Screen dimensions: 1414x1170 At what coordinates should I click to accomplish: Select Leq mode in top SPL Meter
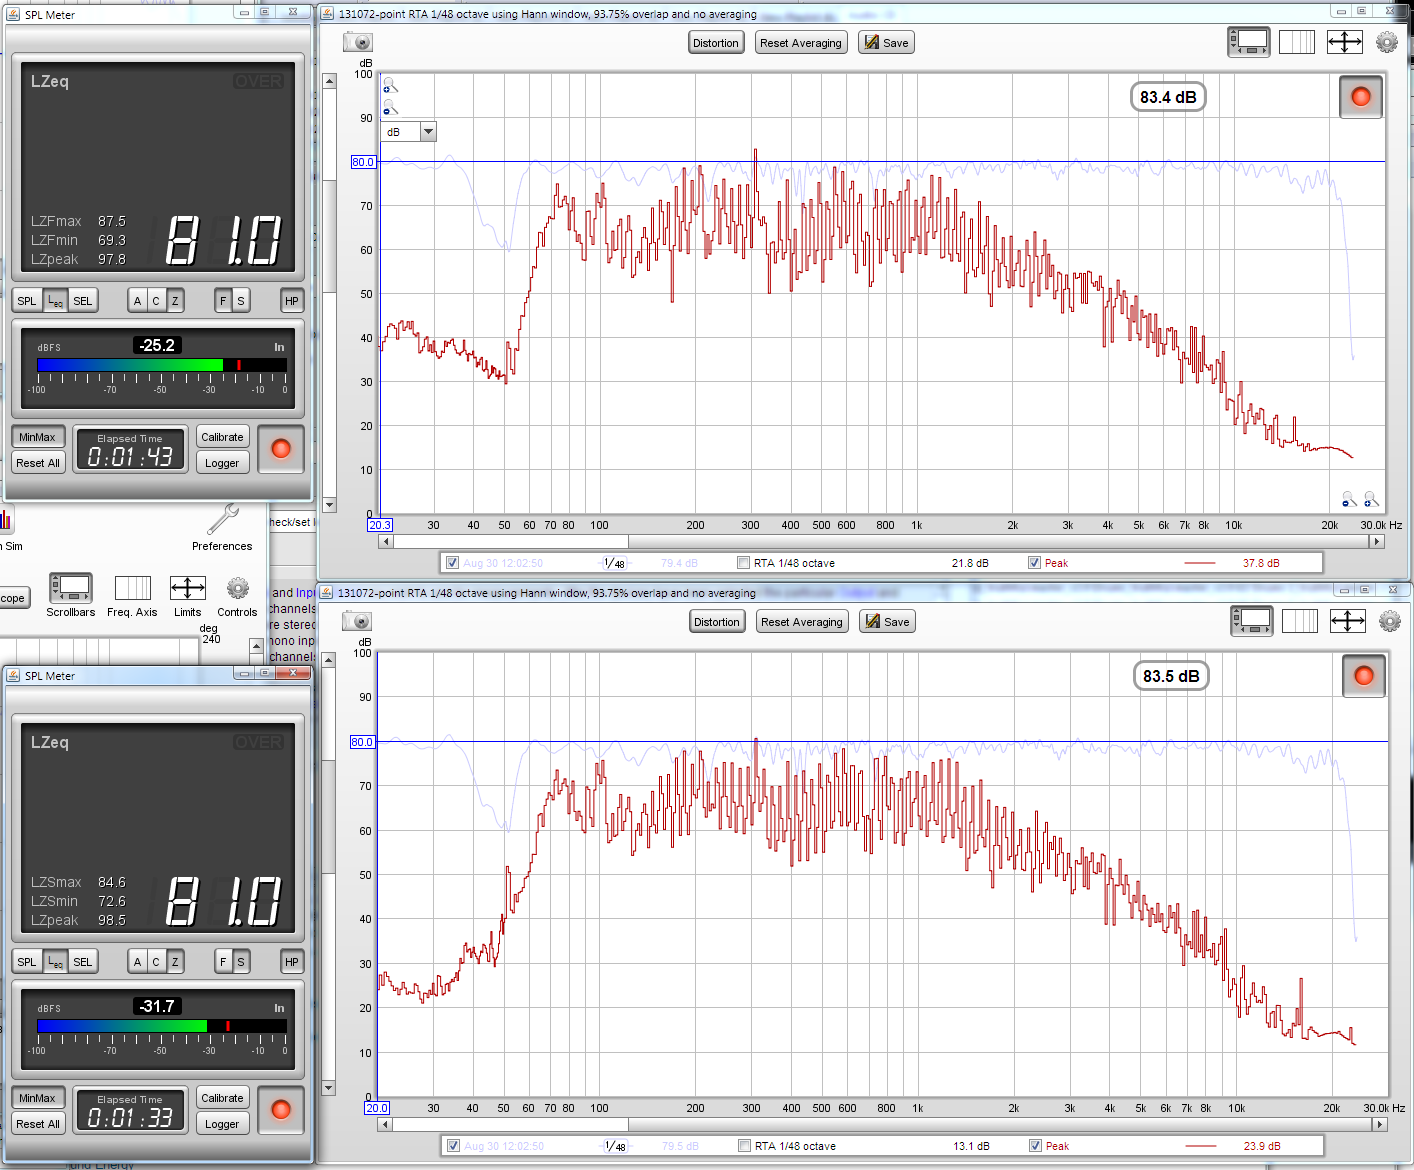point(56,301)
